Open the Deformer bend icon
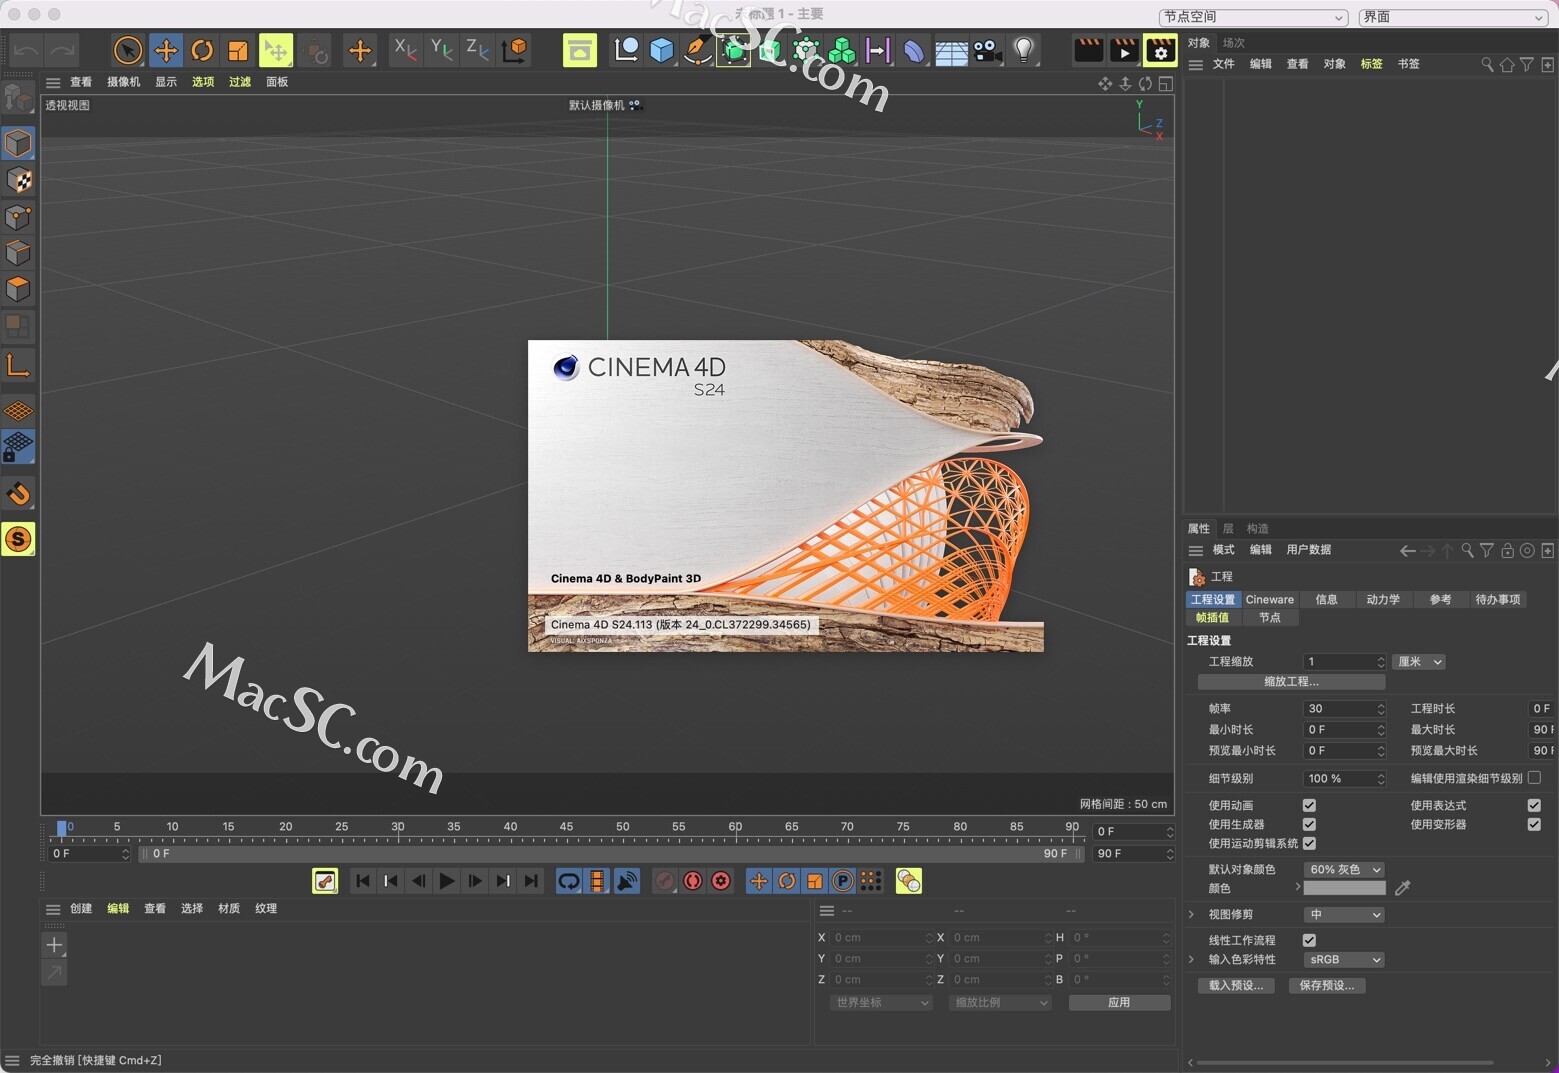 pyautogui.click(x=914, y=50)
